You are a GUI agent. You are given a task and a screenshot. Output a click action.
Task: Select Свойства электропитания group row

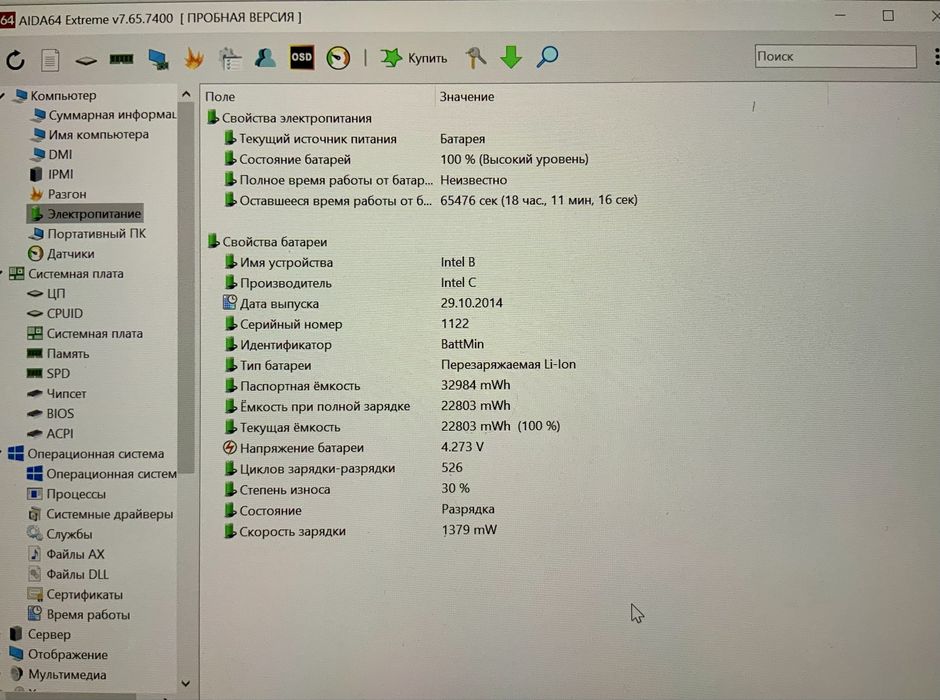(290, 118)
